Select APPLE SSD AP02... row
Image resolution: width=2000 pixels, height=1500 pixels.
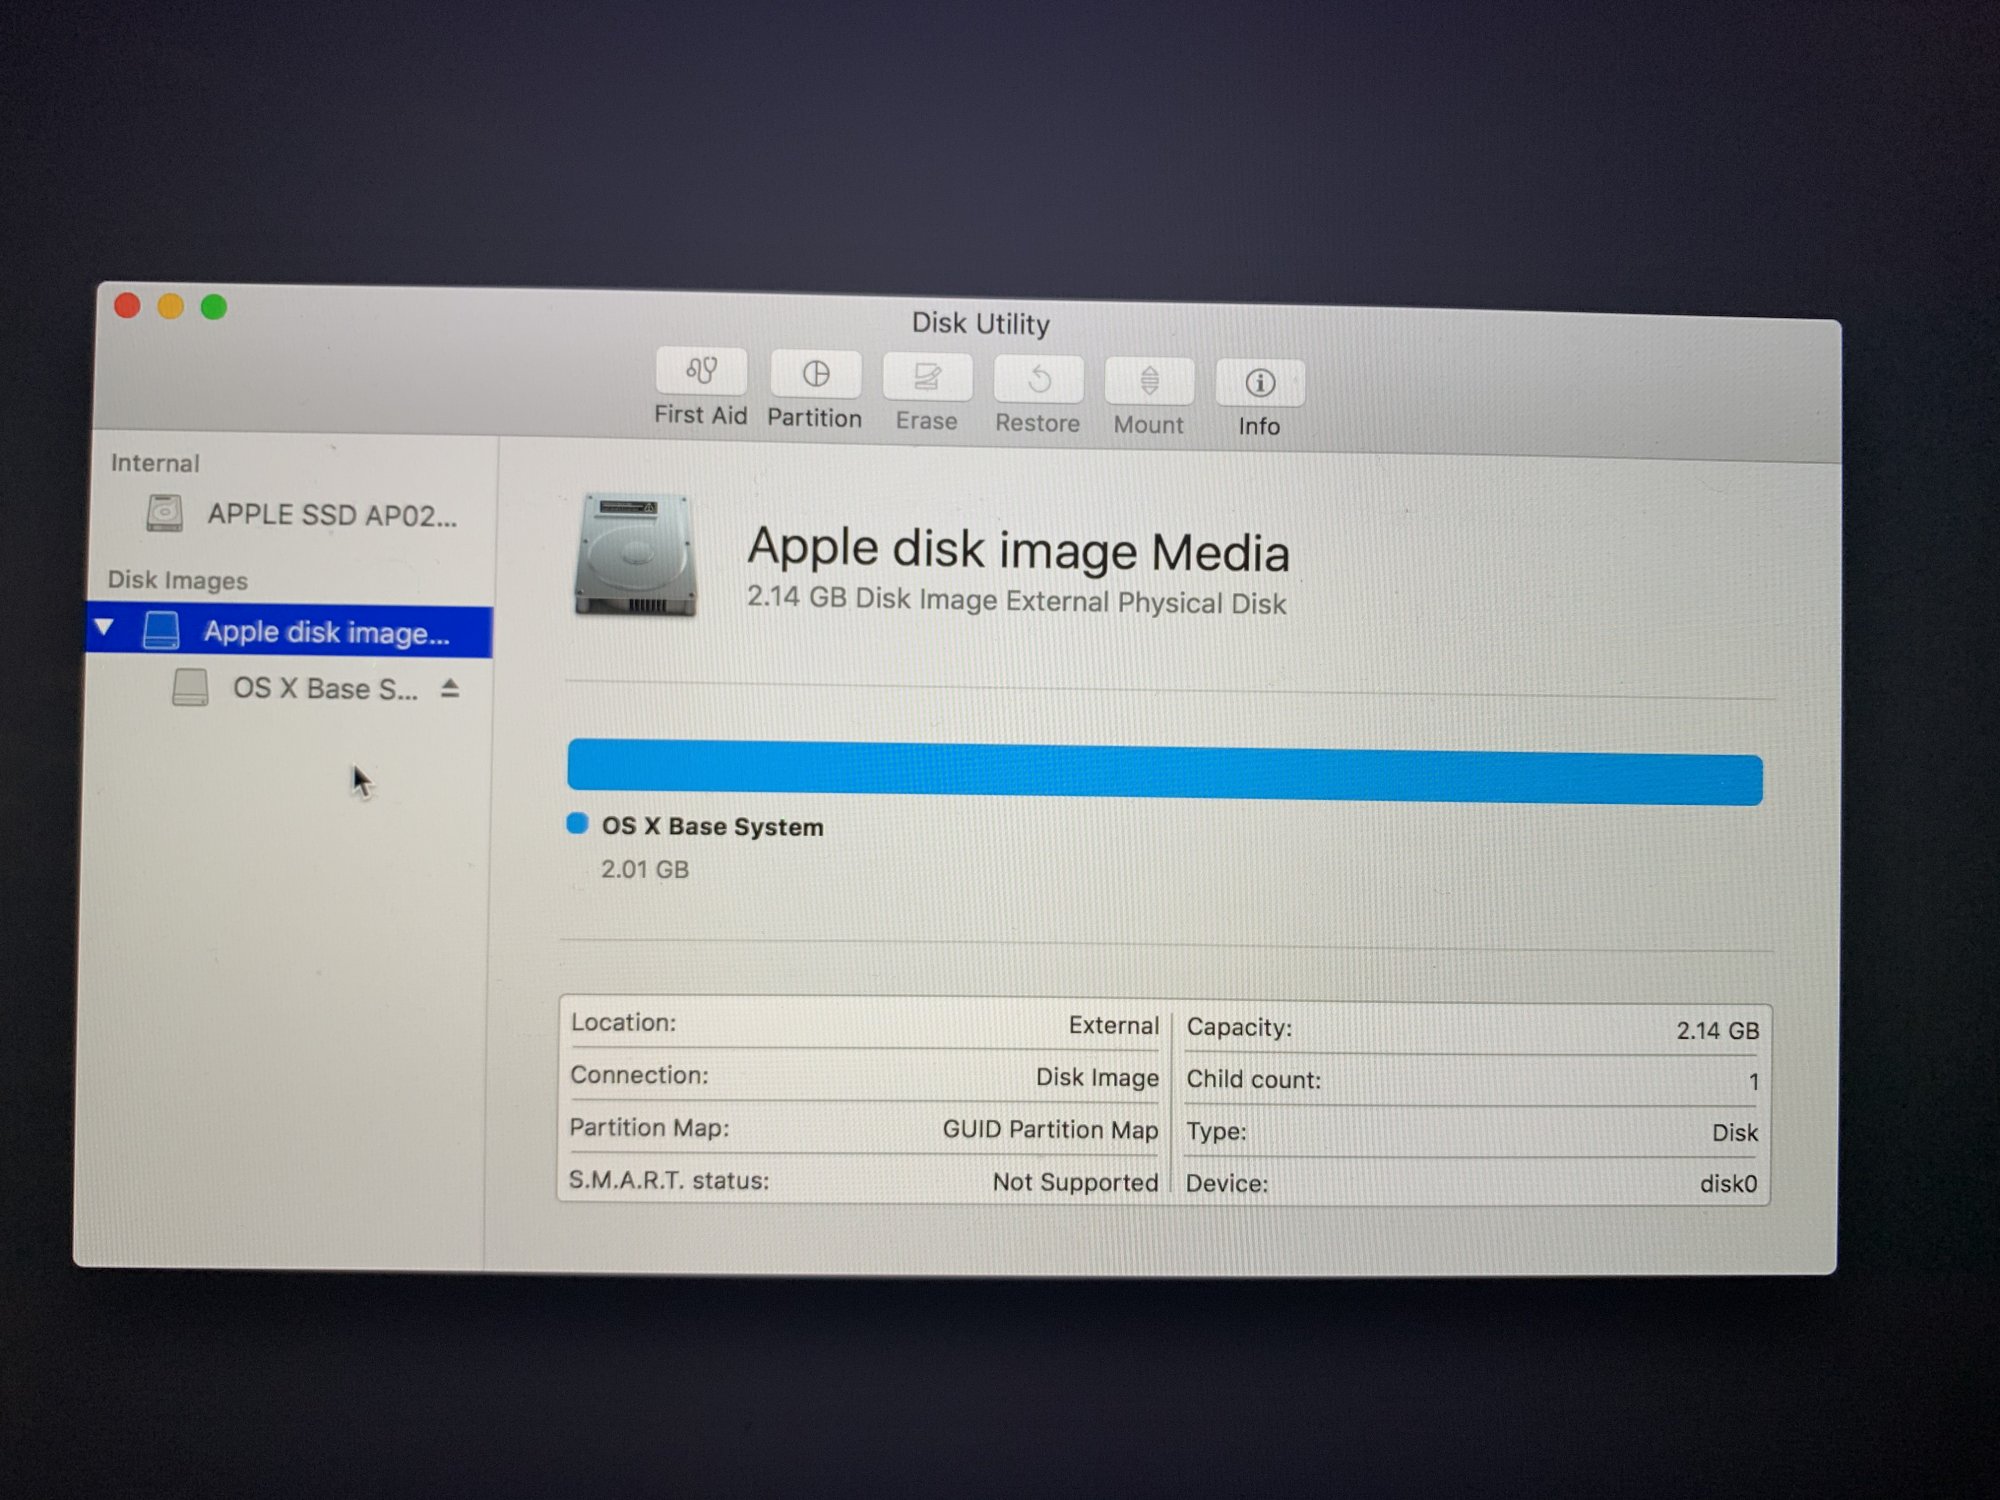coord(292,514)
